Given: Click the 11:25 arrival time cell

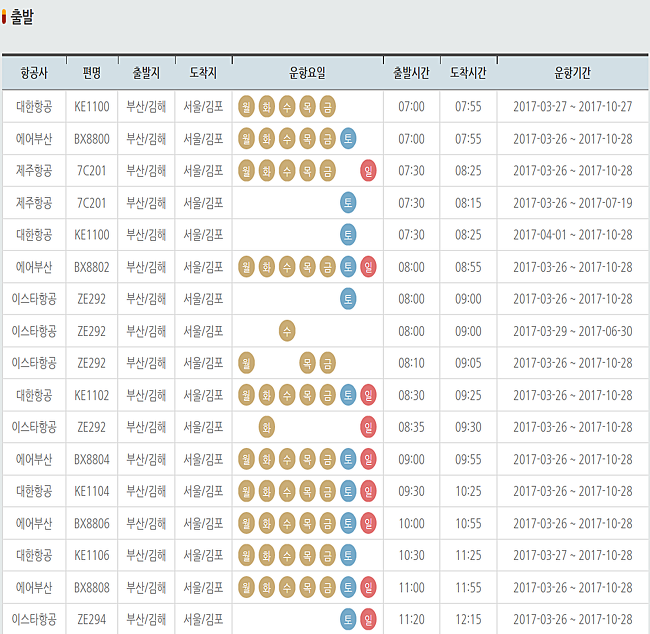Looking at the screenshot, I should click(x=468, y=555).
